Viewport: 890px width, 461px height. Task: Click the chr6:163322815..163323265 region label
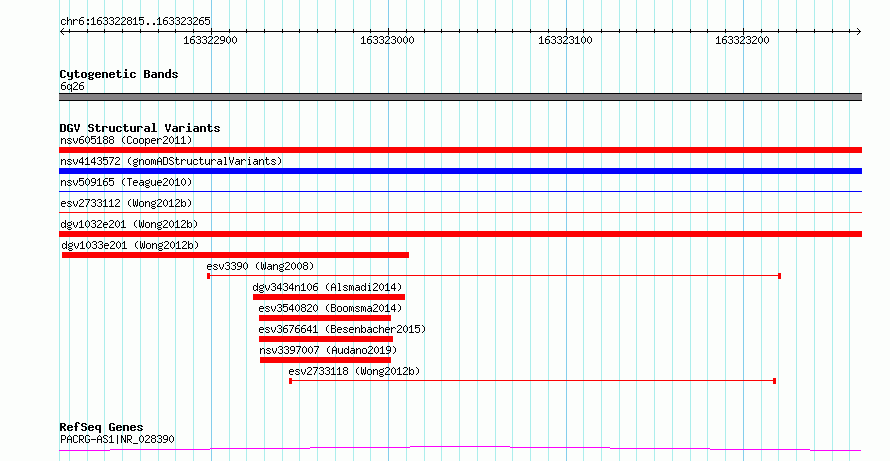(135, 21)
